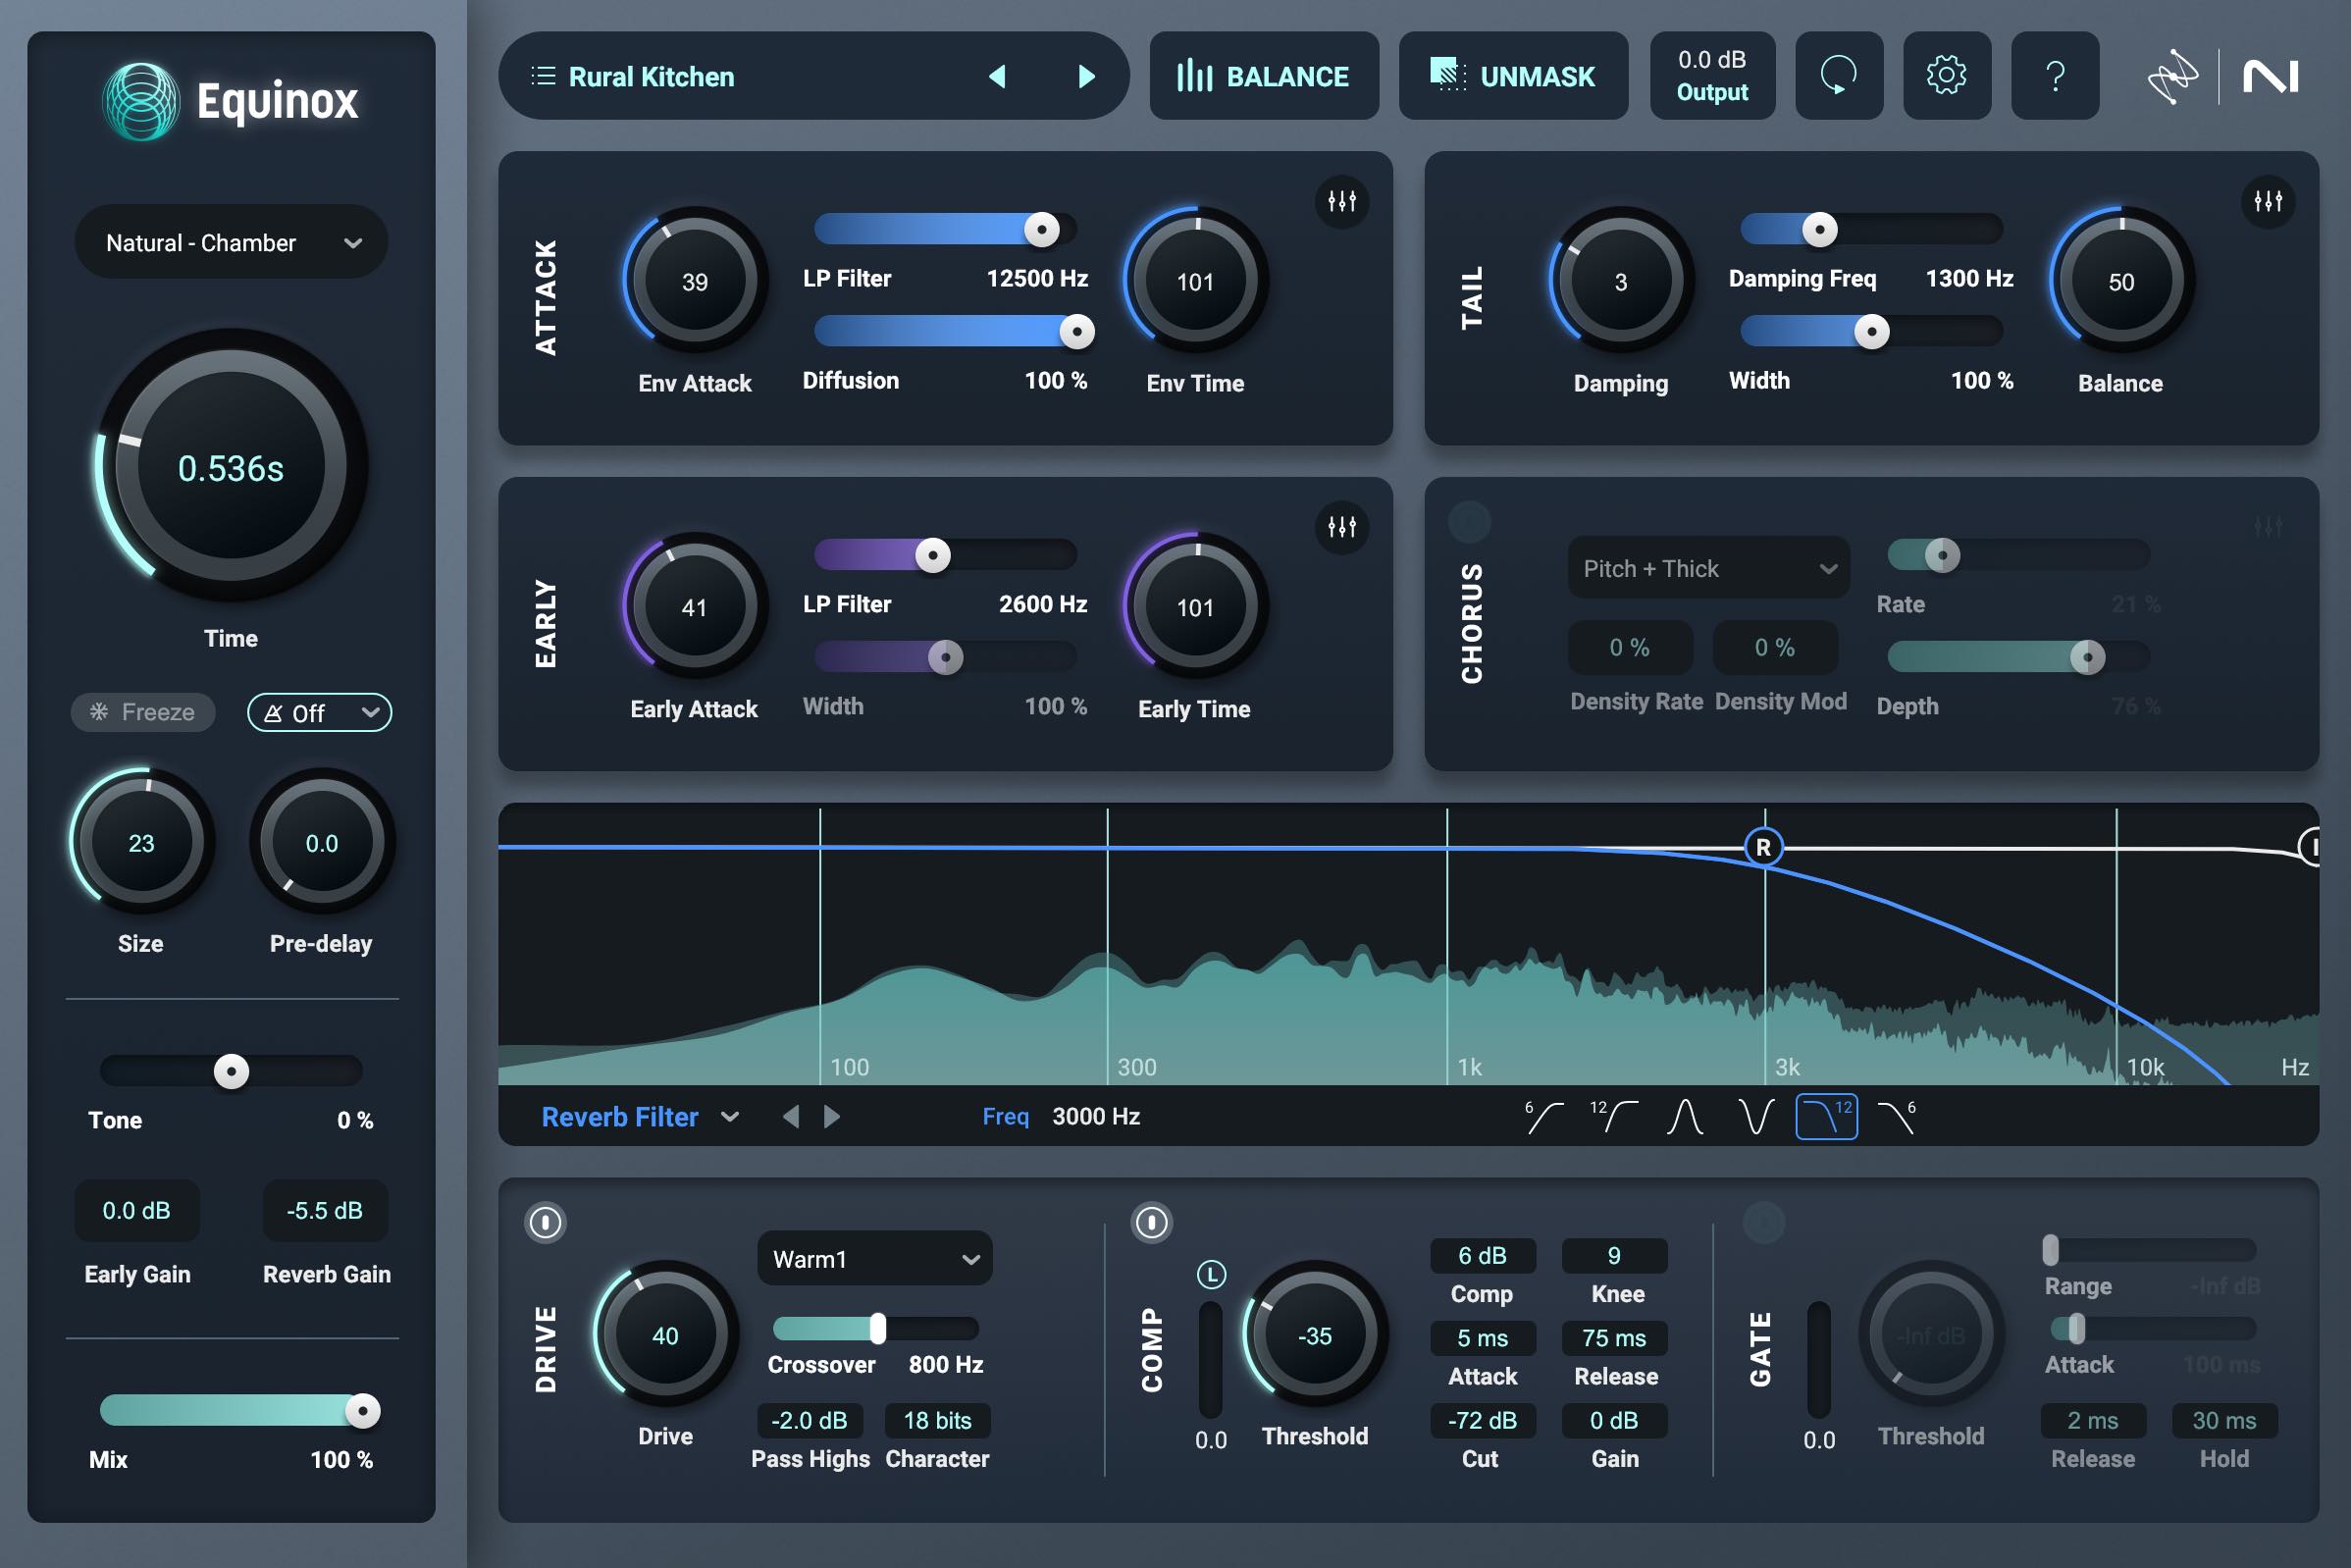Open Tail panel advanced sliders icon
Viewport: 2351px width, 1568px height.
pyautogui.click(x=2267, y=201)
